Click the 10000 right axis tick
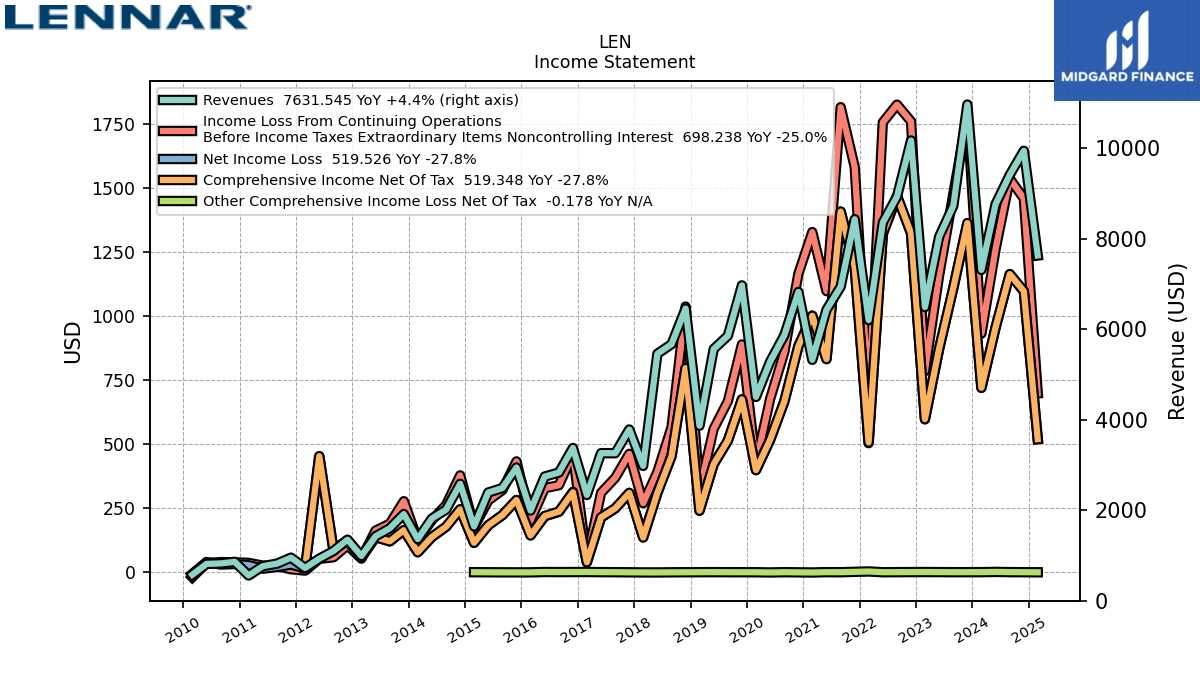Viewport: 1200px width, 675px height. pos(1126,149)
